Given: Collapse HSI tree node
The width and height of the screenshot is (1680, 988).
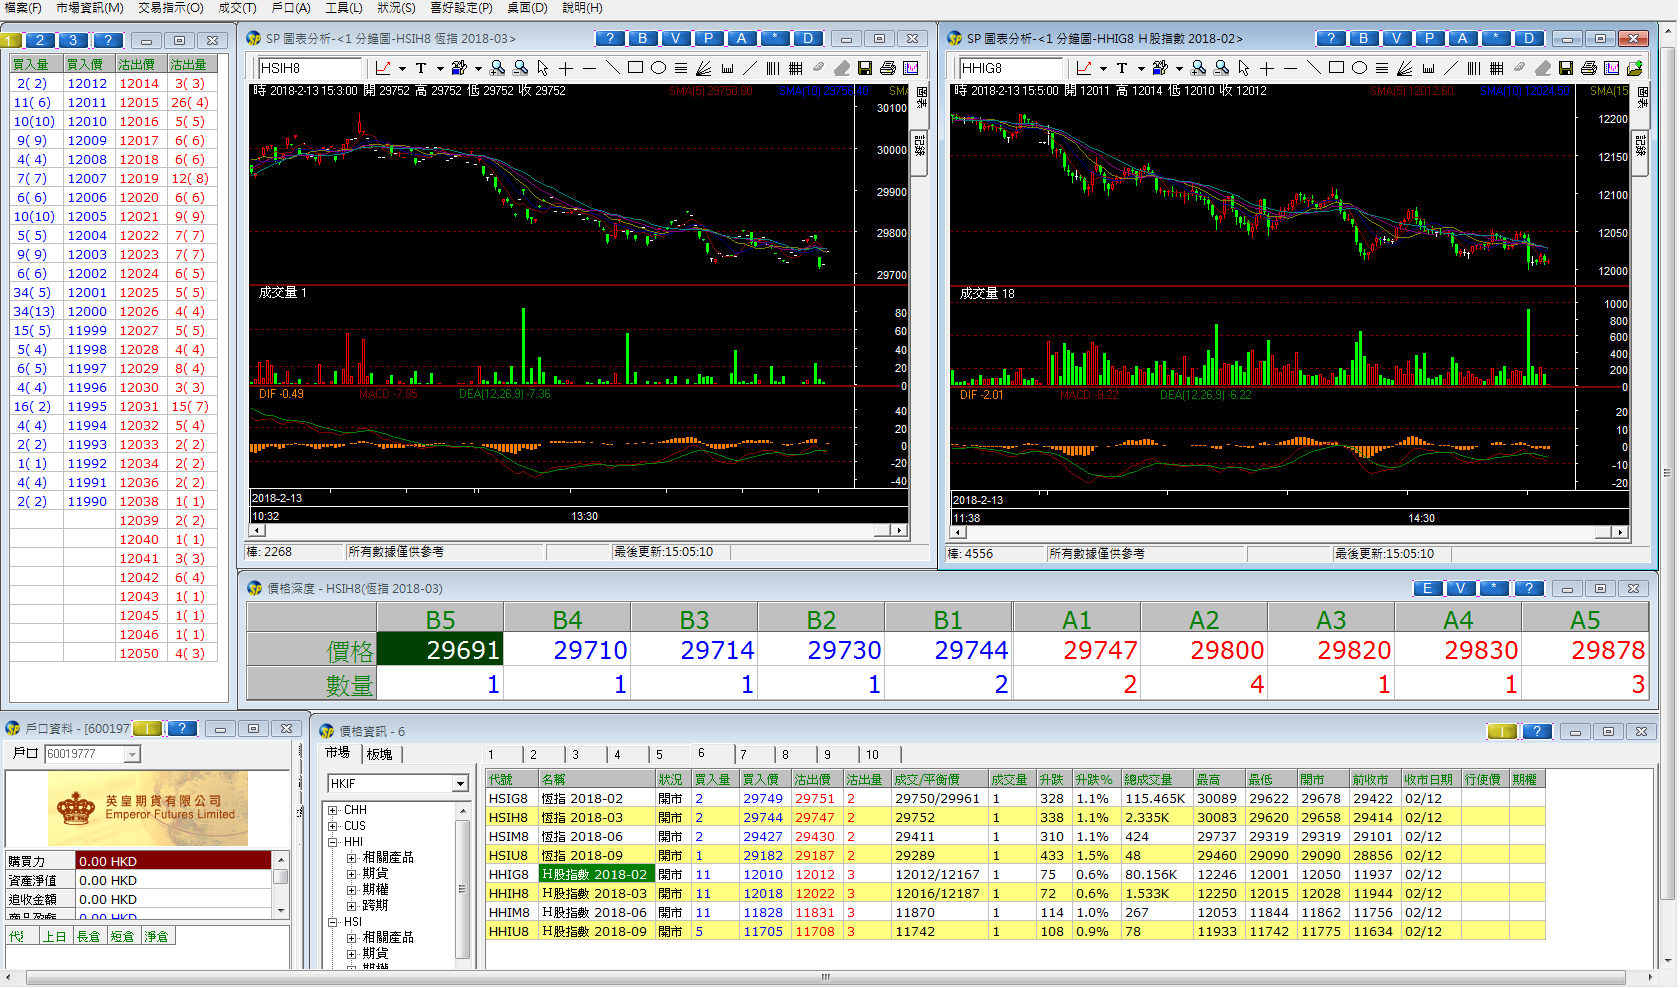Looking at the screenshot, I should coord(333,922).
